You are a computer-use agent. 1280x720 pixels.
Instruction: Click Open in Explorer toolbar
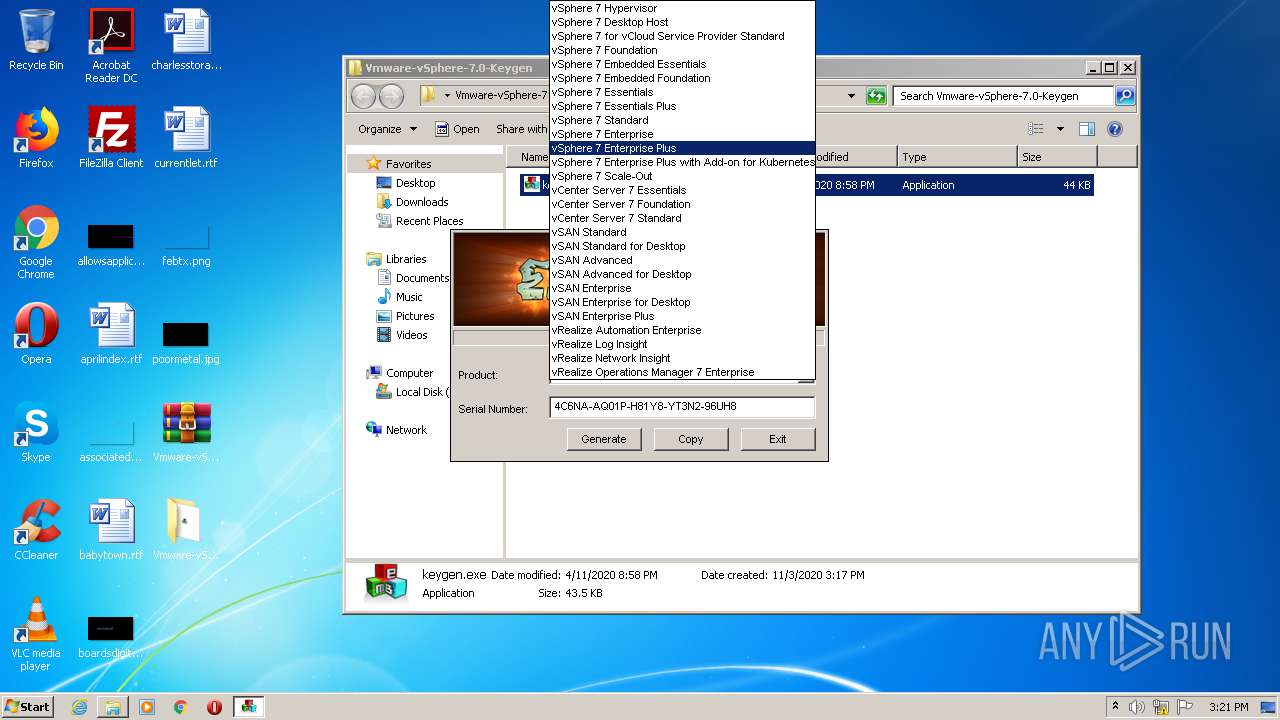[x=458, y=129]
